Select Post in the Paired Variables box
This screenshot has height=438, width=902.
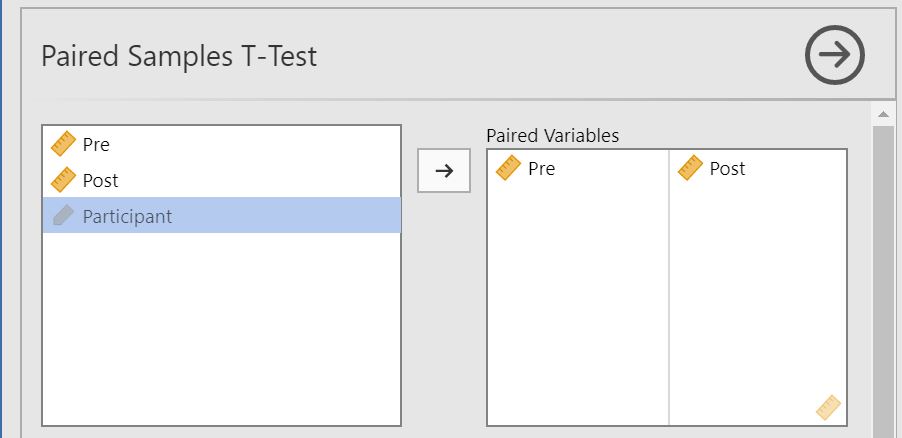(x=727, y=169)
